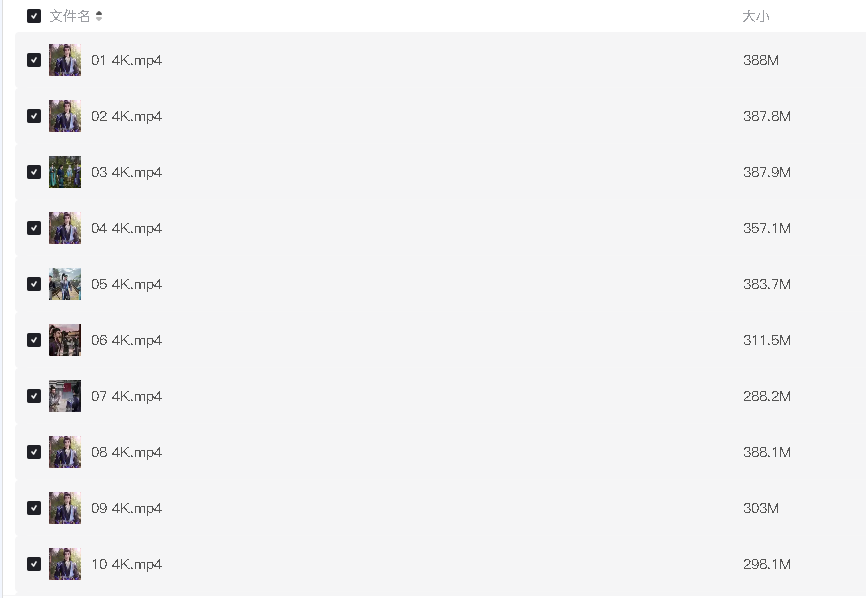Toggle the checkbox next to 05 4K.mp4
This screenshot has width=866, height=598.
(34, 284)
